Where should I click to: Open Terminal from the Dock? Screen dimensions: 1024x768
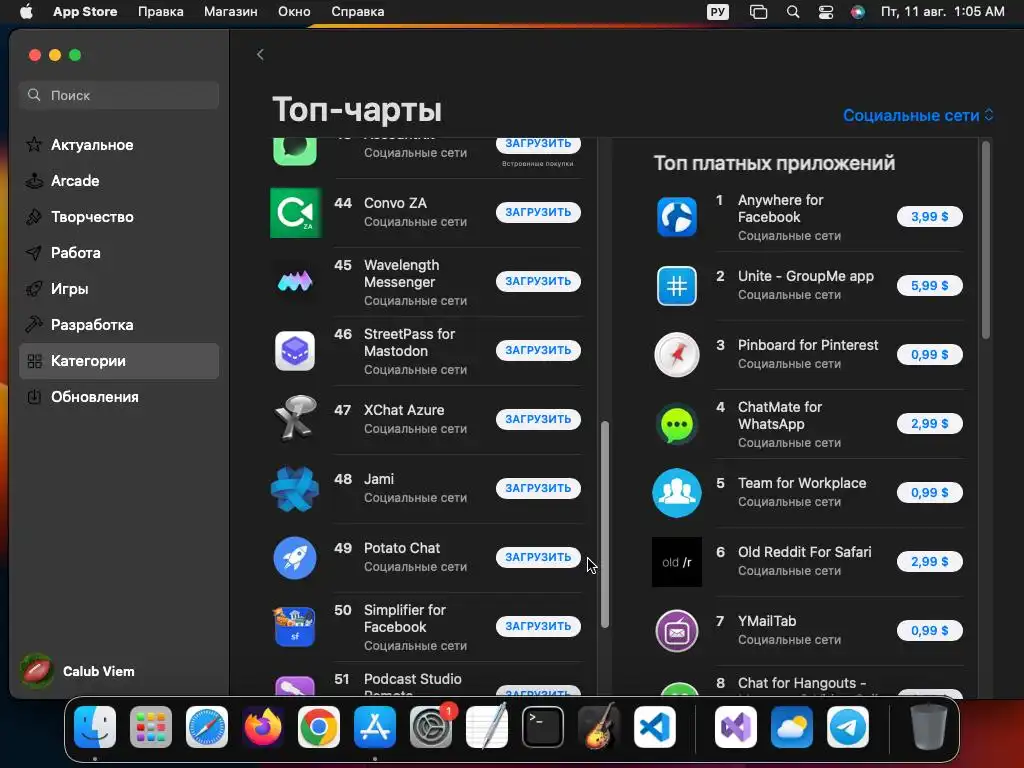[x=543, y=727]
